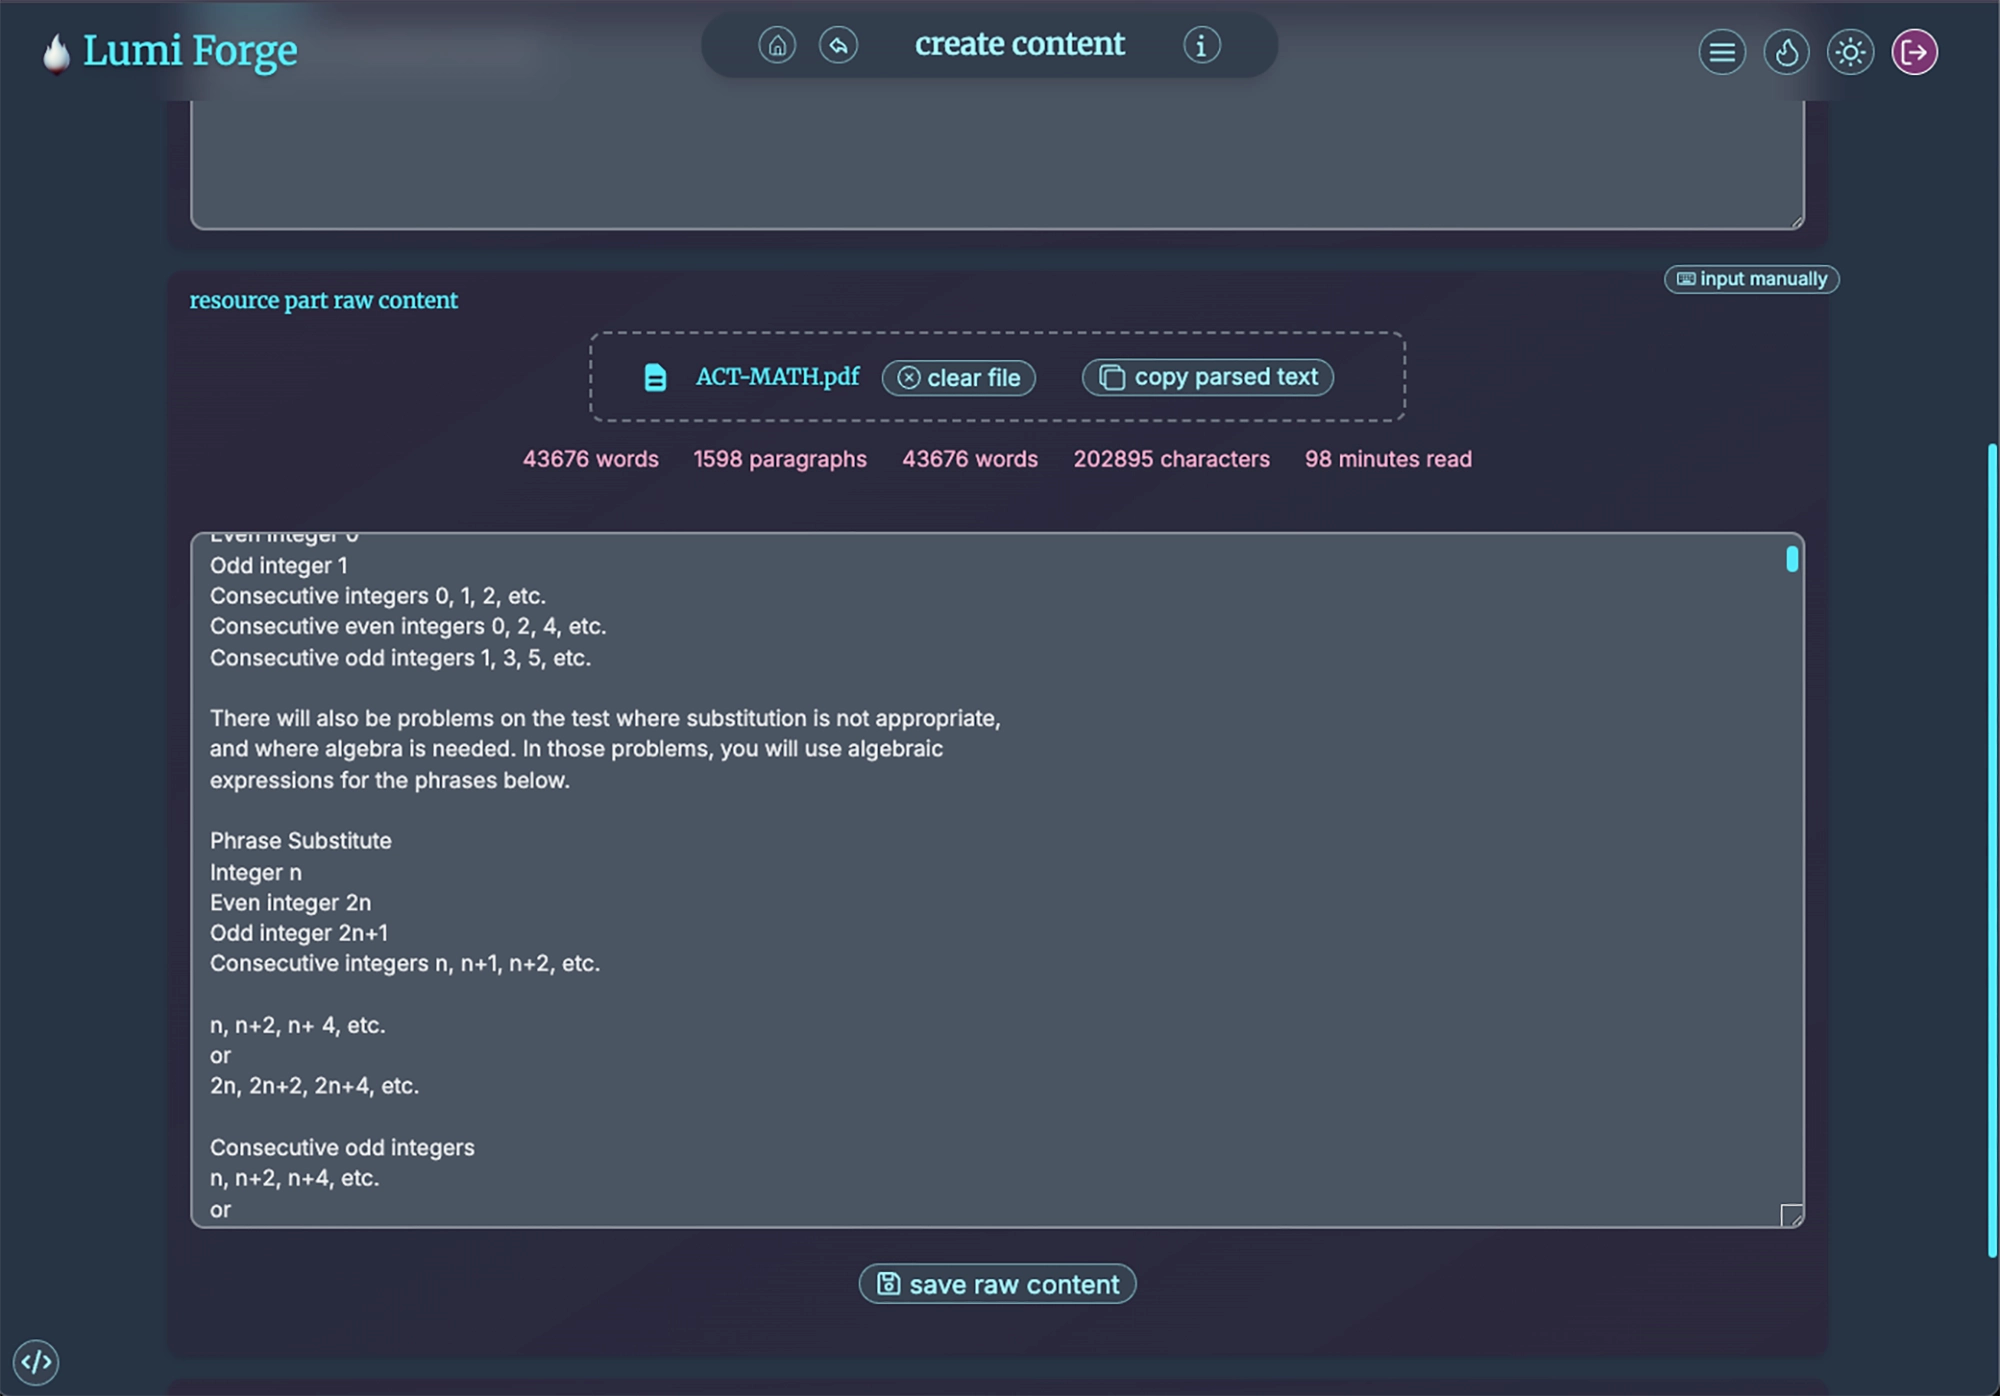Open the ACT-MATH.pdf file link
The width and height of the screenshot is (2000, 1396).
777,377
